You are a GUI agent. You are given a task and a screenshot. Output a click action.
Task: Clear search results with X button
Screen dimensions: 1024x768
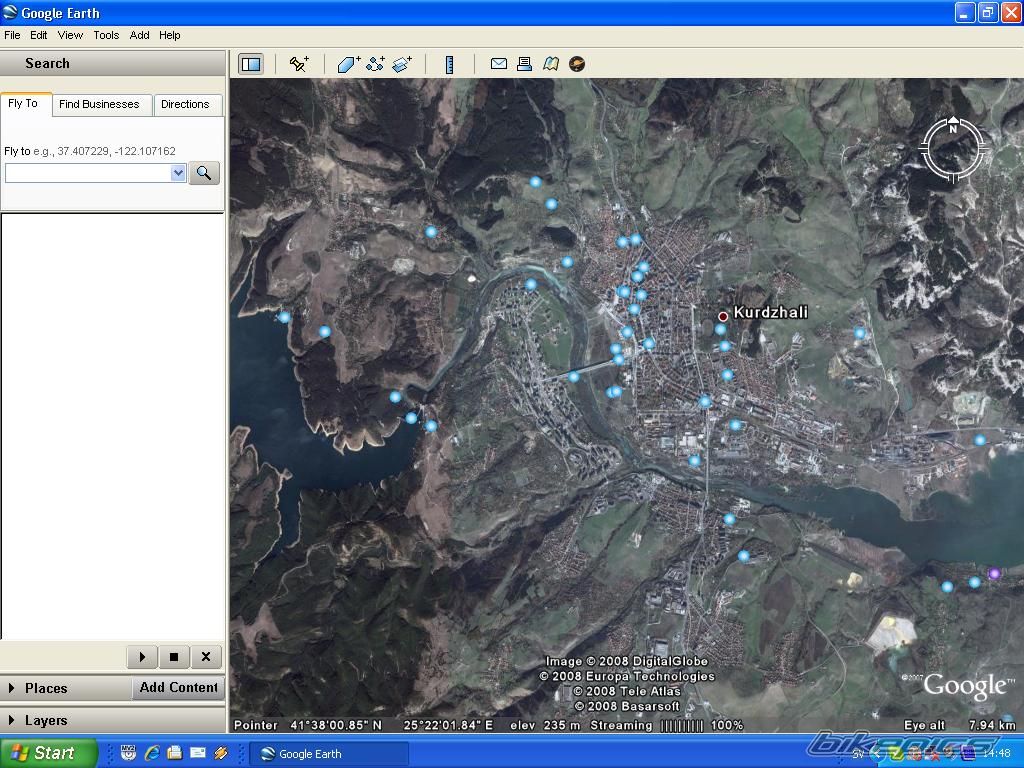pyautogui.click(x=206, y=657)
